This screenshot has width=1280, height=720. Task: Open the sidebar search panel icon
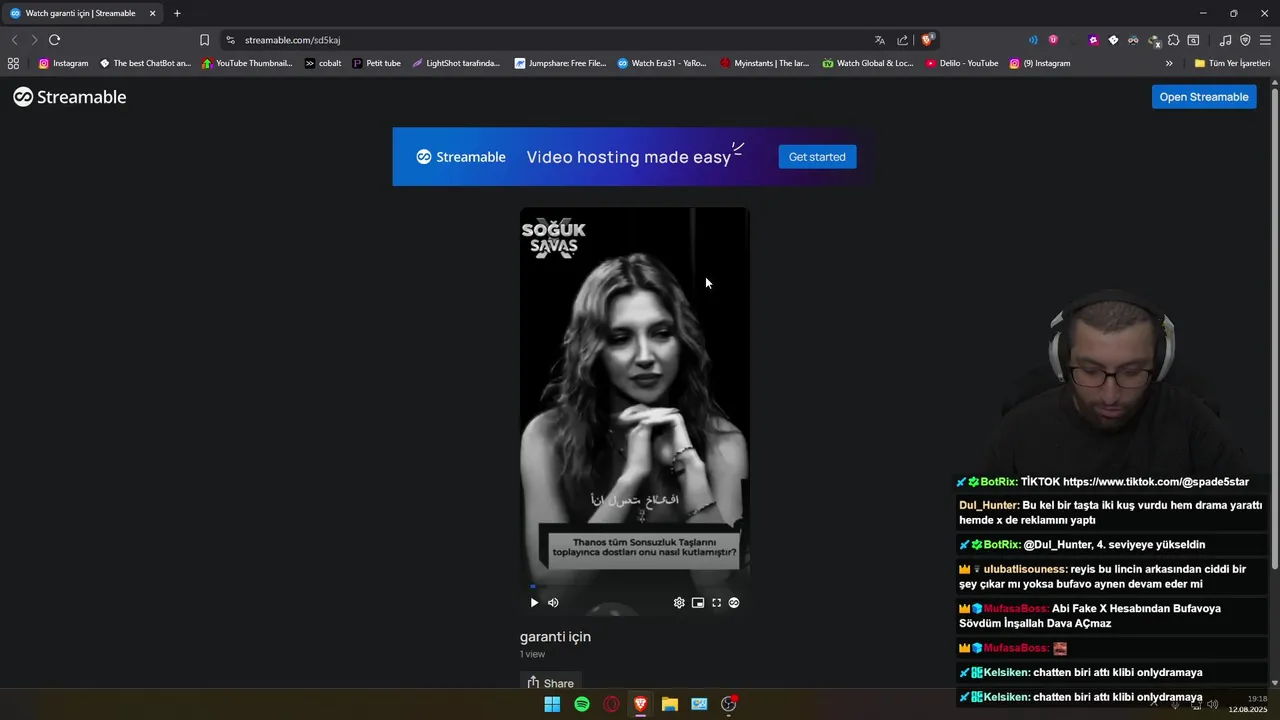pyautogui.click(x=1193, y=40)
